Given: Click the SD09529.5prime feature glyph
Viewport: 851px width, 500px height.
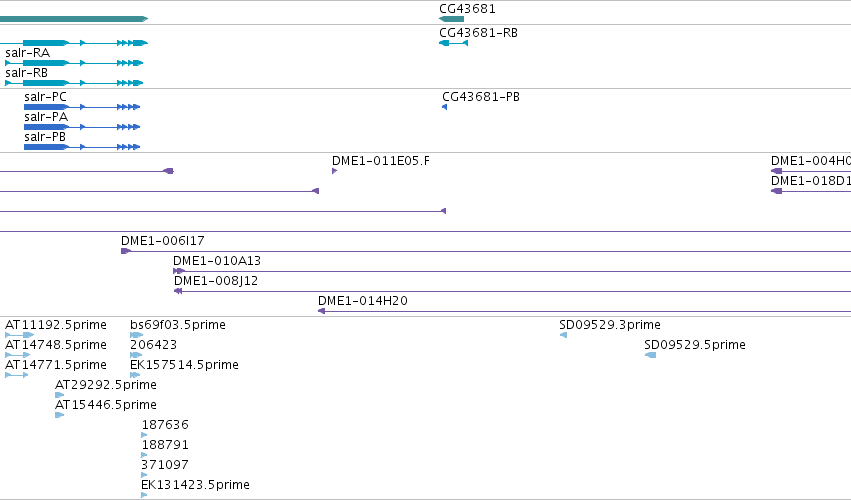Looking at the screenshot, I should [x=650, y=355].
